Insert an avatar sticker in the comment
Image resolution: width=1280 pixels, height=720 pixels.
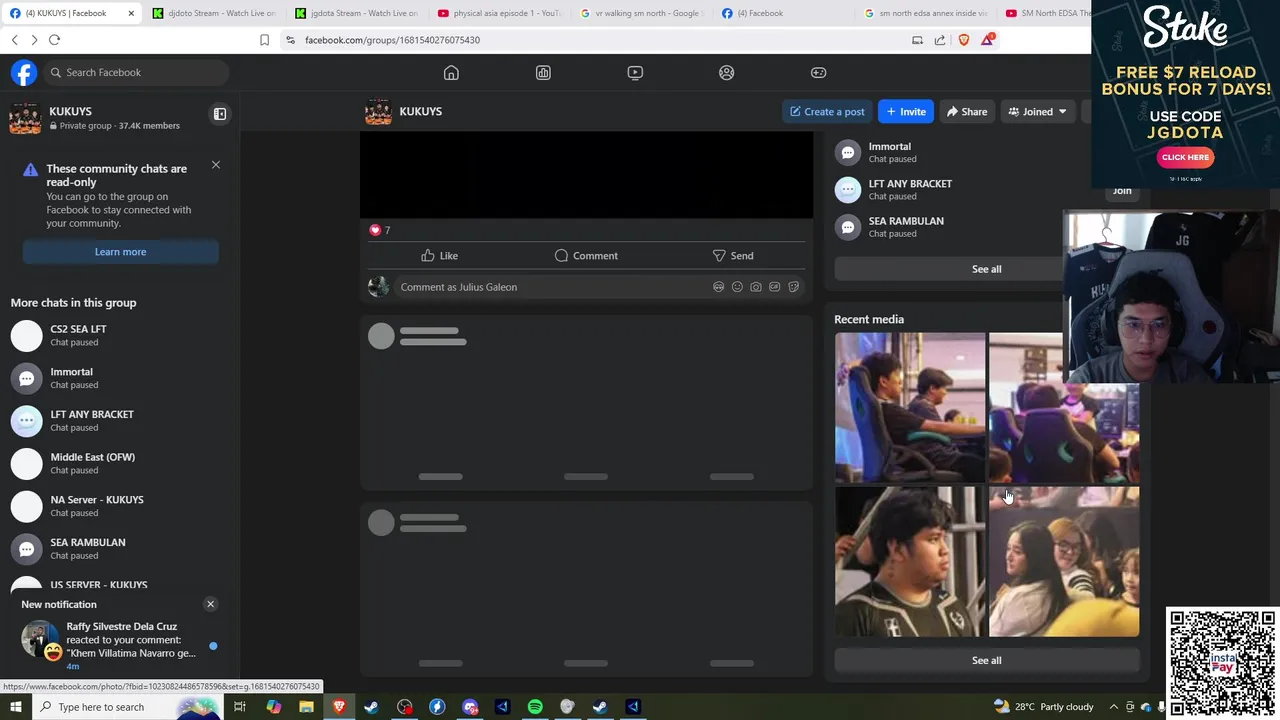coord(718,287)
